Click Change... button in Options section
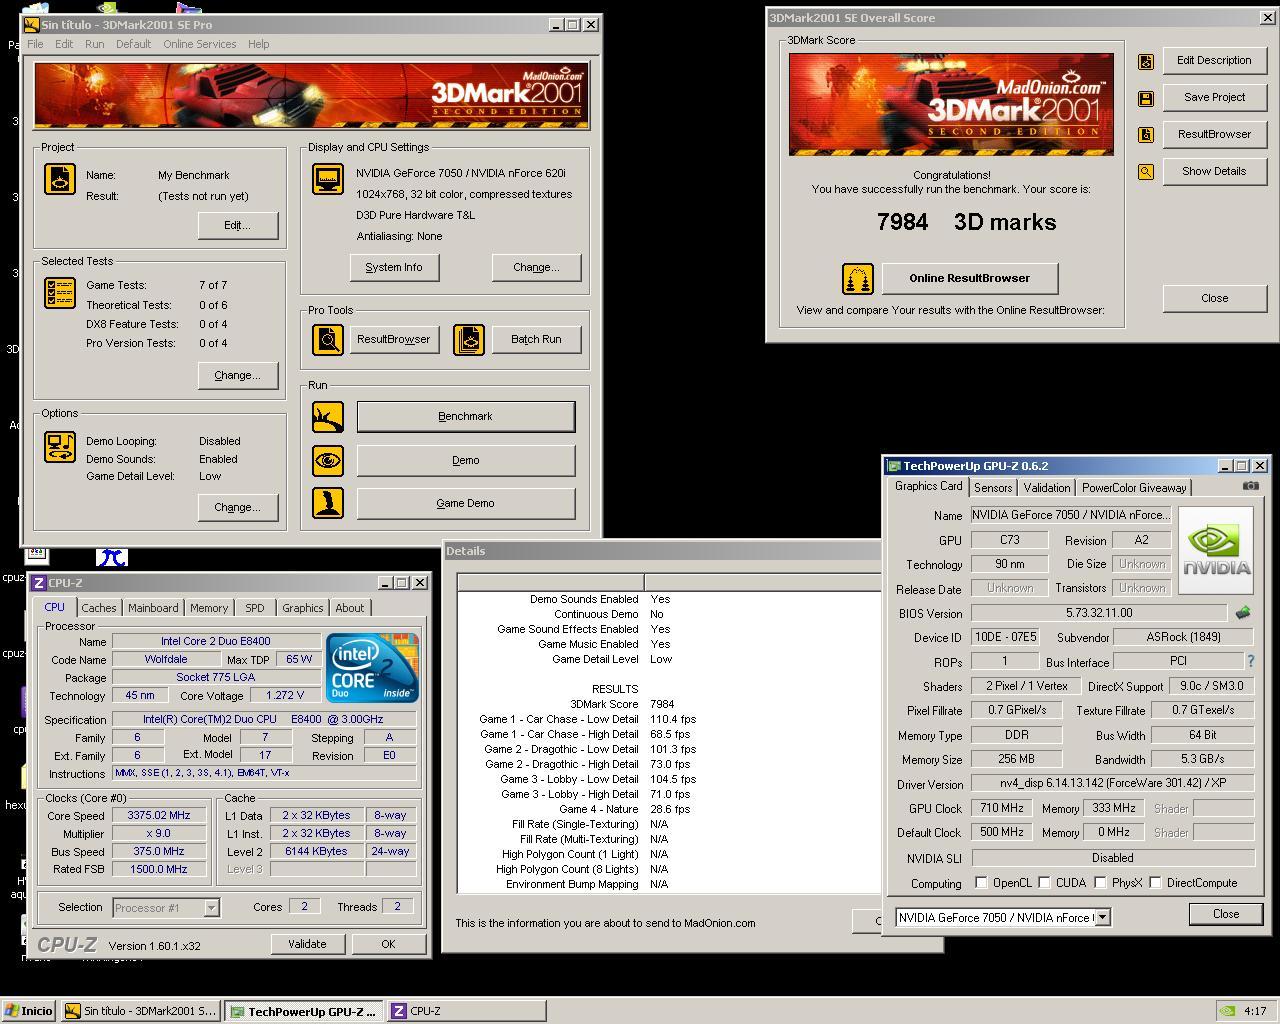This screenshot has height=1024, width=1280. pyautogui.click(x=238, y=507)
